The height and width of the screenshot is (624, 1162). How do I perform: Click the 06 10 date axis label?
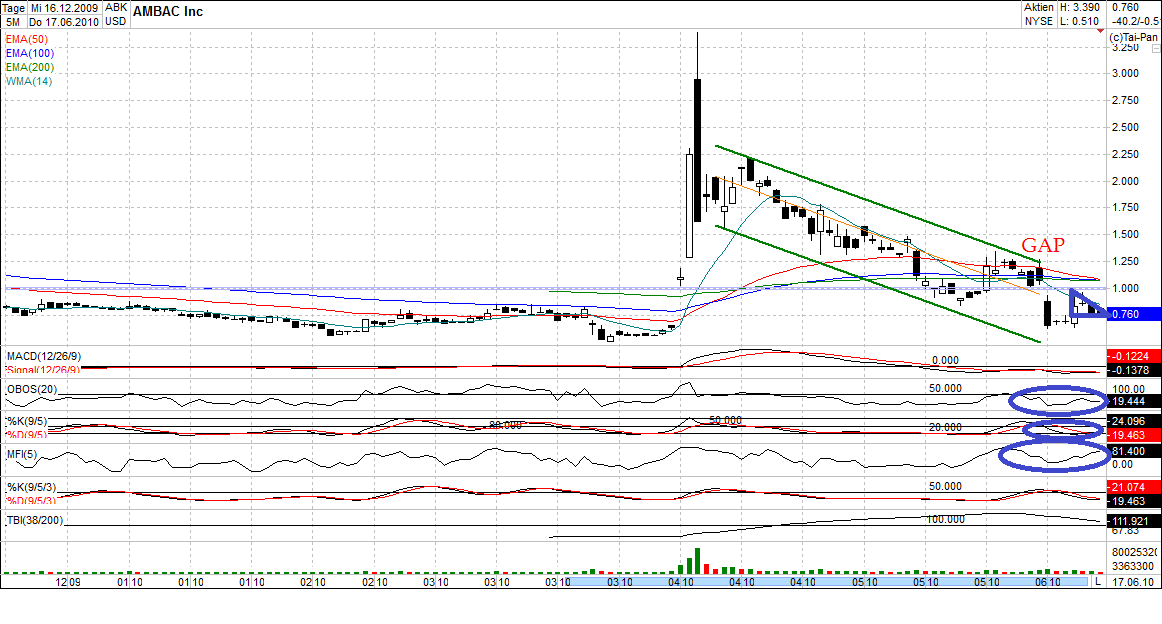pyautogui.click(x=1048, y=582)
